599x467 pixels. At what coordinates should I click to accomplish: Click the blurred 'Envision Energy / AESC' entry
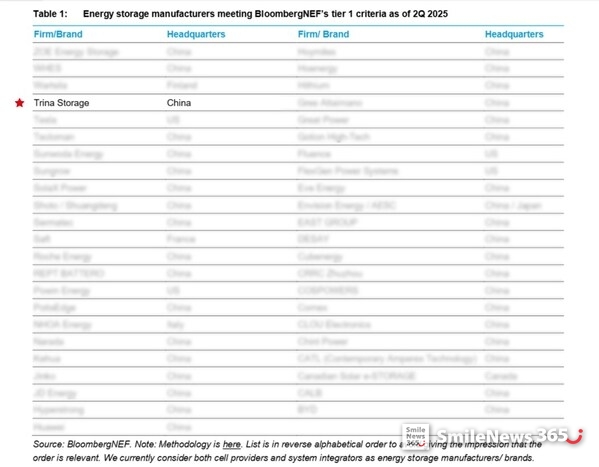(x=346, y=205)
